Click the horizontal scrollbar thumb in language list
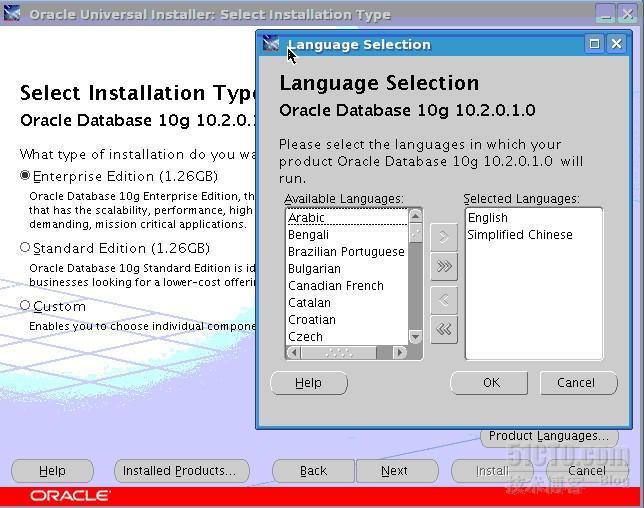The width and height of the screenshot is (644, 508). (338, 352)
